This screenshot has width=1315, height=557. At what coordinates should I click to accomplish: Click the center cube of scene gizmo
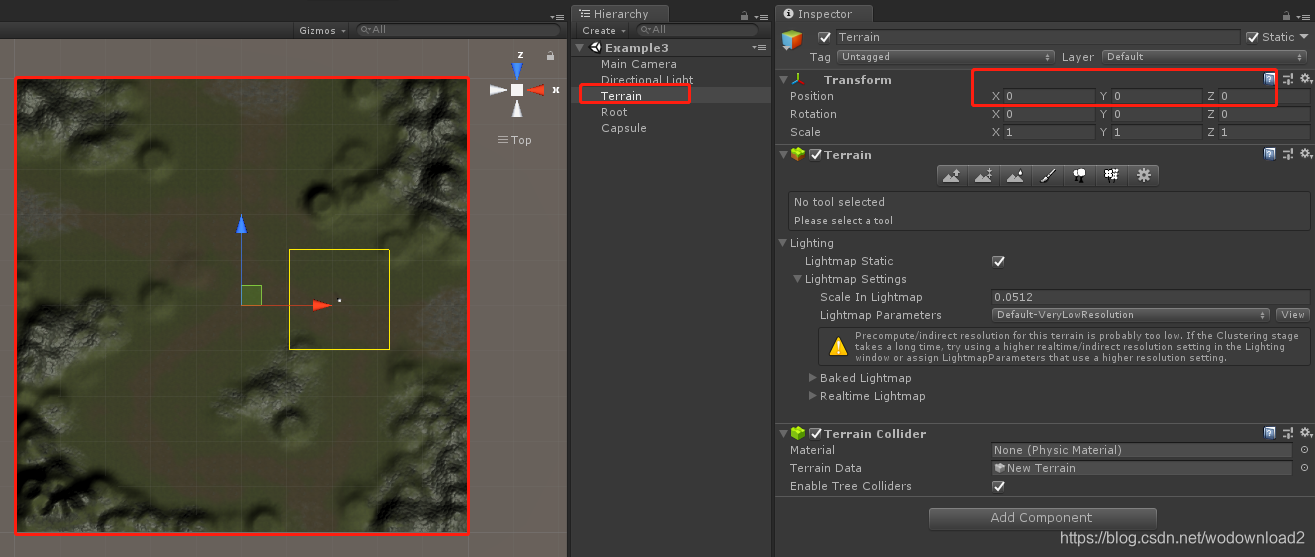tap(517, 90)
